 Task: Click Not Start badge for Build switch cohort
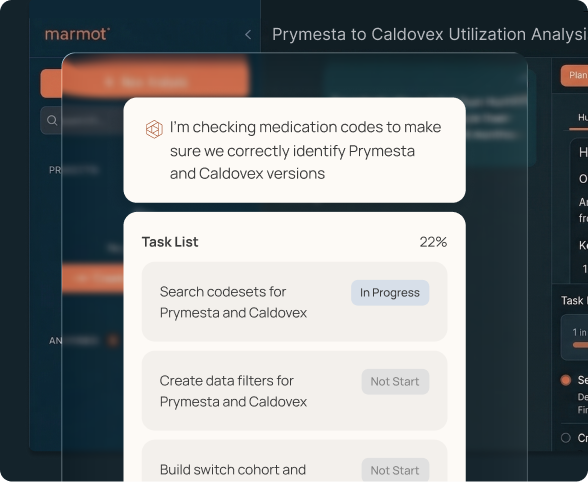pos(395,470)
